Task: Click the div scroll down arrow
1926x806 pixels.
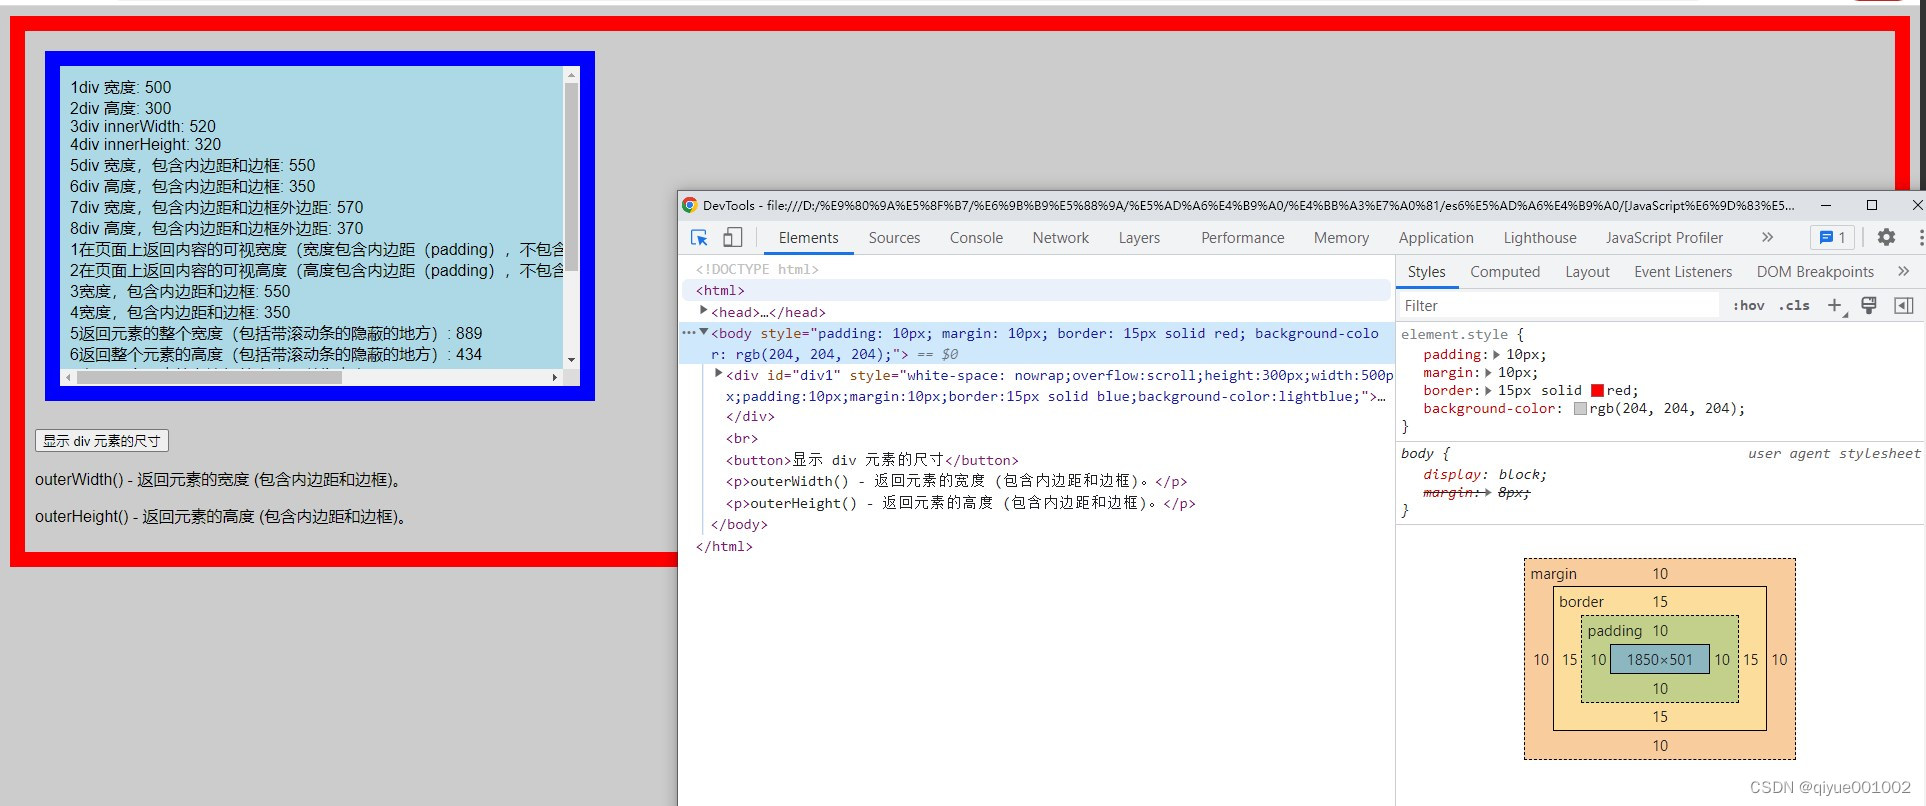Action: [571, 360]
